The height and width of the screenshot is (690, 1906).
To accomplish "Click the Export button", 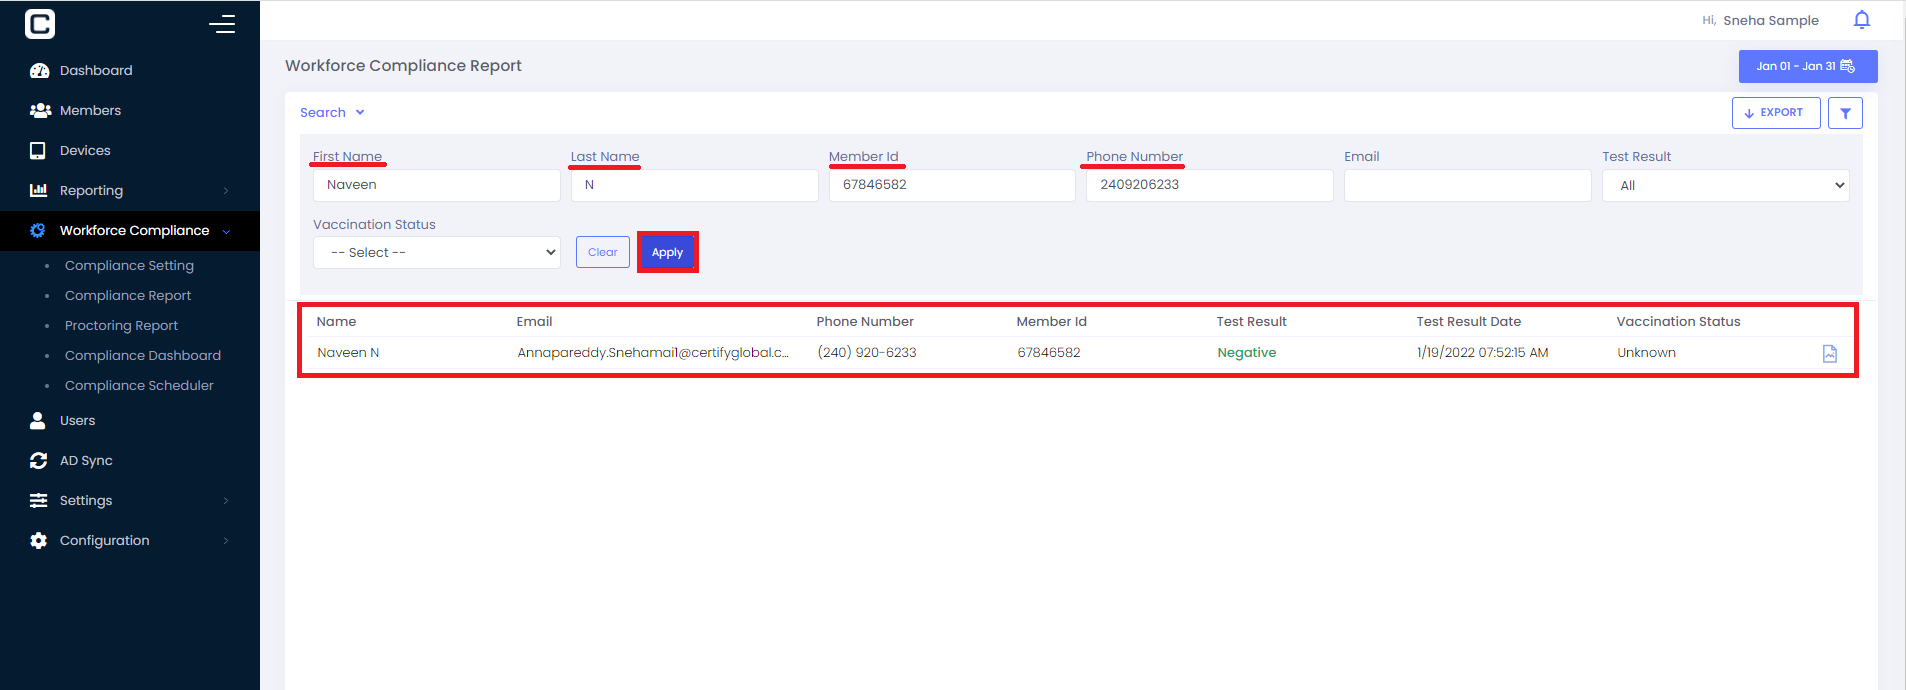I will coord(1775,113).
